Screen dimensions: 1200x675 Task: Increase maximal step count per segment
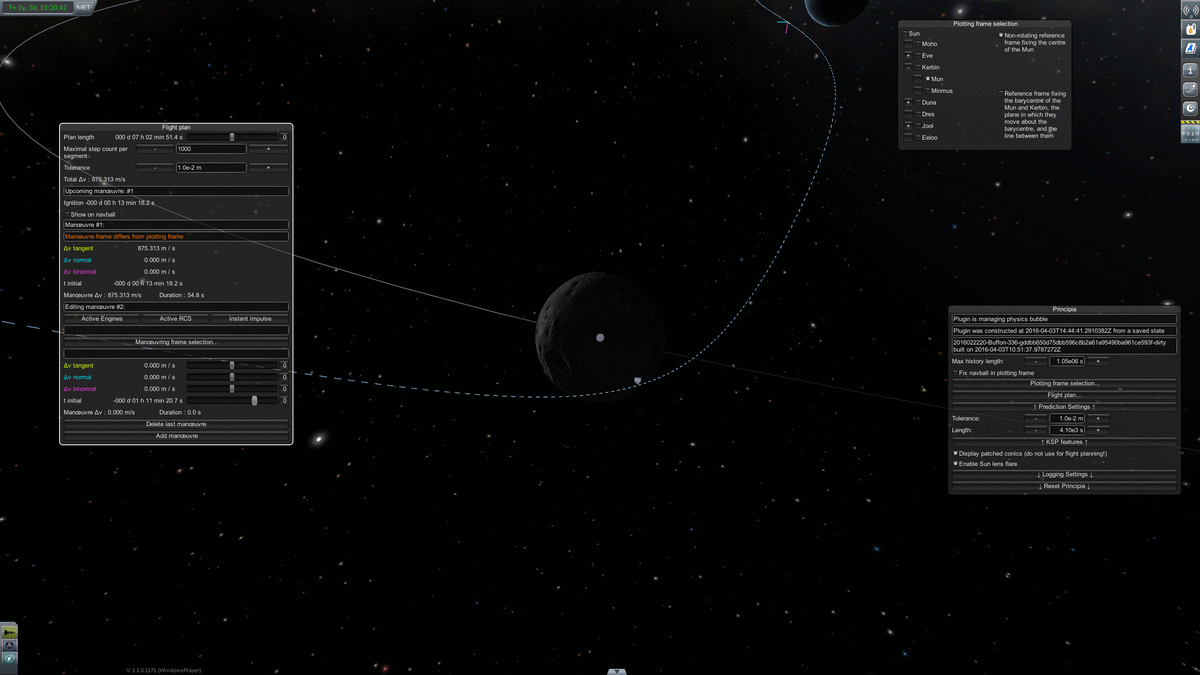pos(268,149)
